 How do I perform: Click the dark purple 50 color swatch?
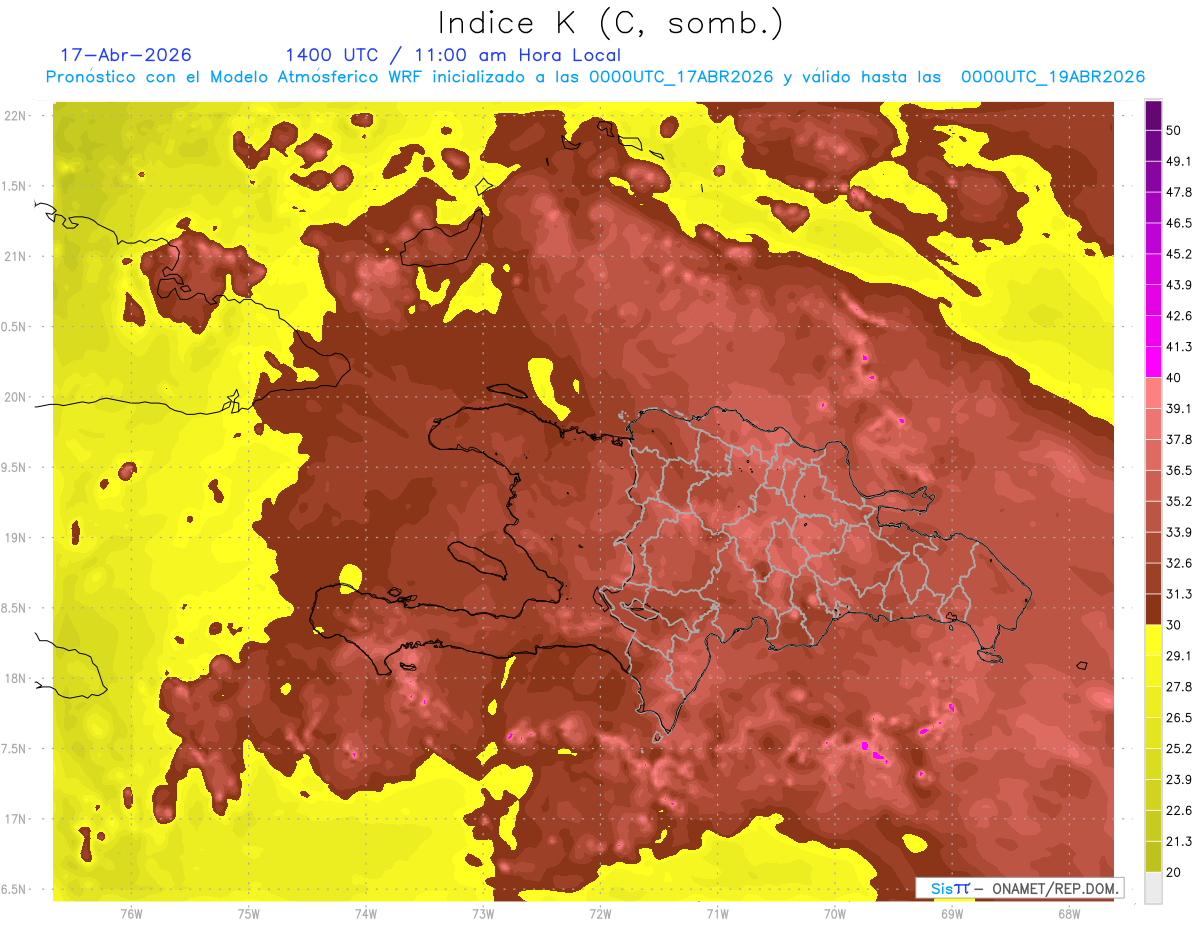(1153, 116)
